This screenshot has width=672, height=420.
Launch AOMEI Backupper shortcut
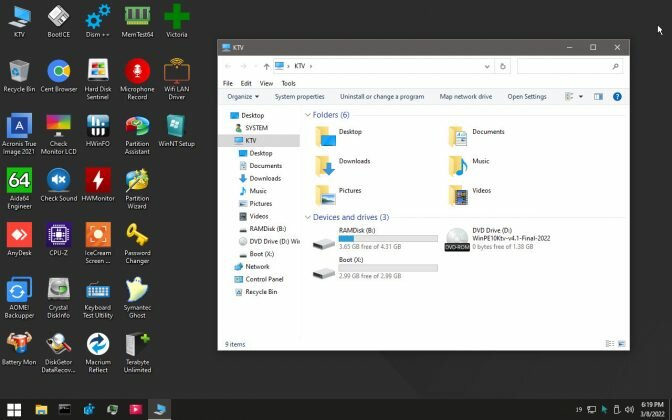coord(19,298)
